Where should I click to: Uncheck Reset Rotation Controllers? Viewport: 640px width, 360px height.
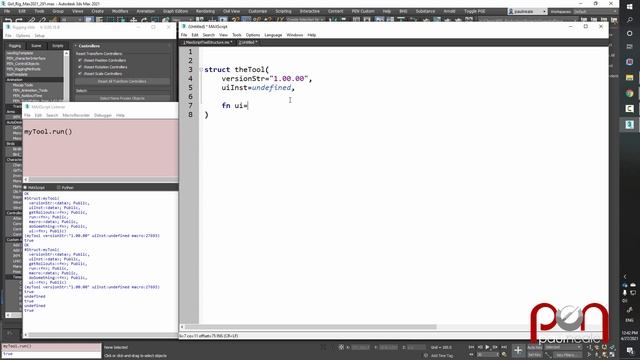point(80,67)
